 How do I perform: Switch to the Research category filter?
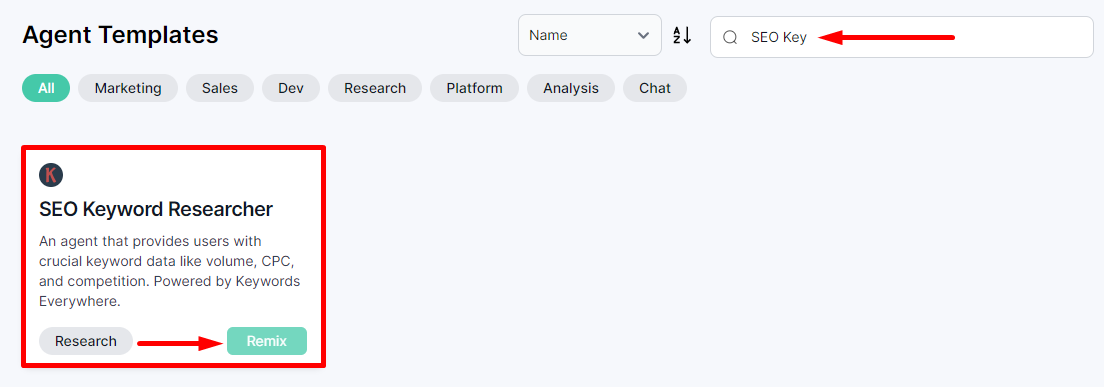click(375, 88)
